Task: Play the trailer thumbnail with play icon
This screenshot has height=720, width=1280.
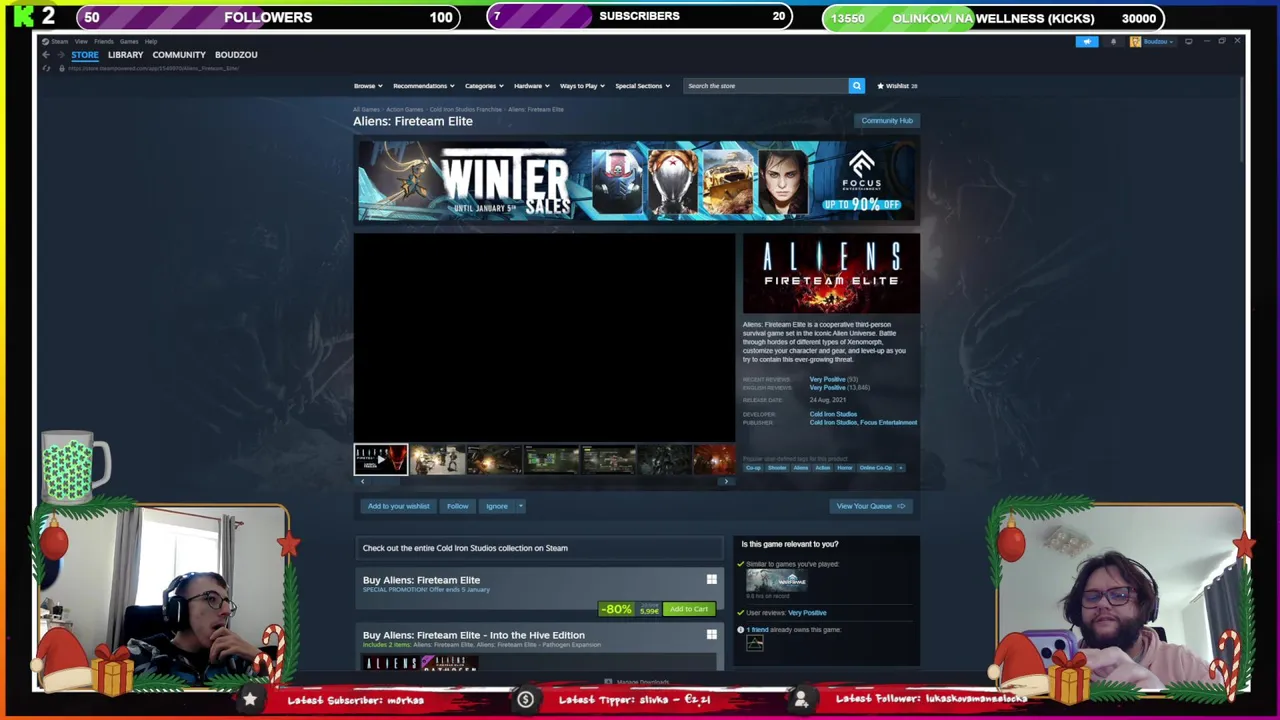Action: tap(381, 460)
